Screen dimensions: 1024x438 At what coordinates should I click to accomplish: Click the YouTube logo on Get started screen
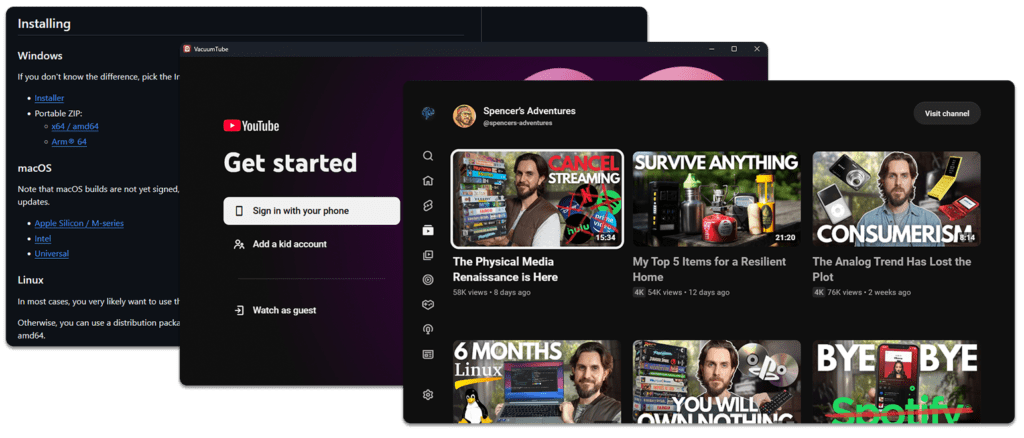pos(251,126)
